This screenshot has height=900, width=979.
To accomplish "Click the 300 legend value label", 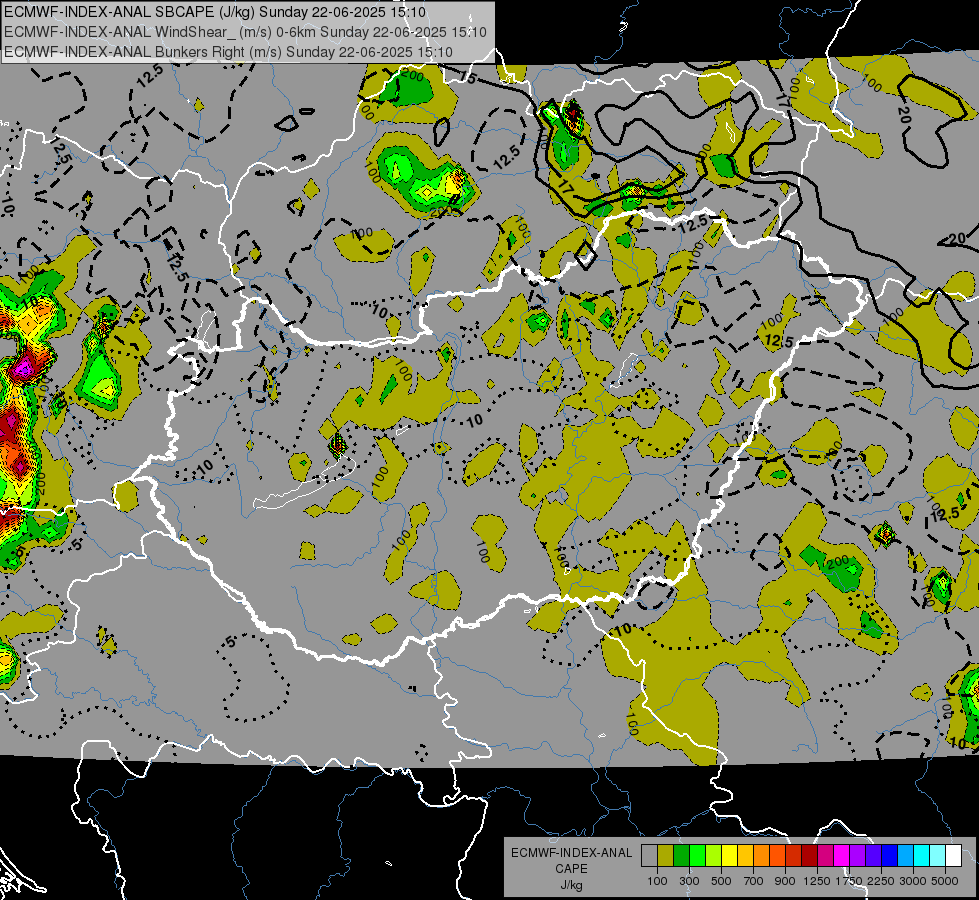I will click(x=689, y=881).
